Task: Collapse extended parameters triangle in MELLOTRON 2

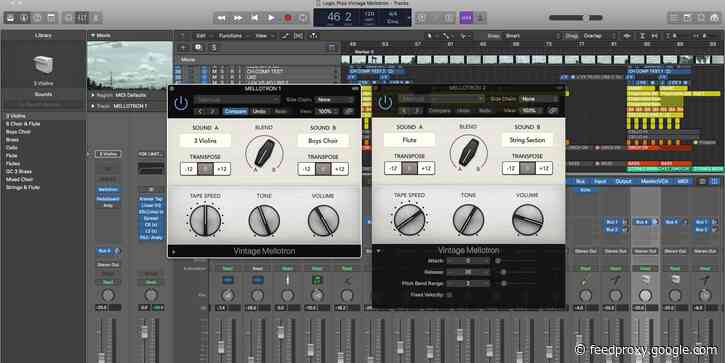Action: coord(379,251)
